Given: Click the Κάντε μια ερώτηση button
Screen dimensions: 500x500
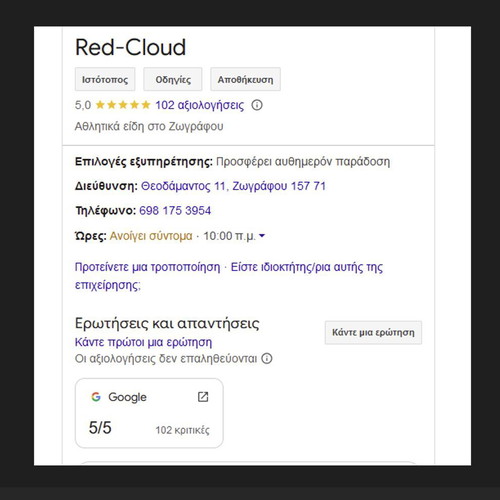Looking at the screenshot, I should (x=373, y=332).
